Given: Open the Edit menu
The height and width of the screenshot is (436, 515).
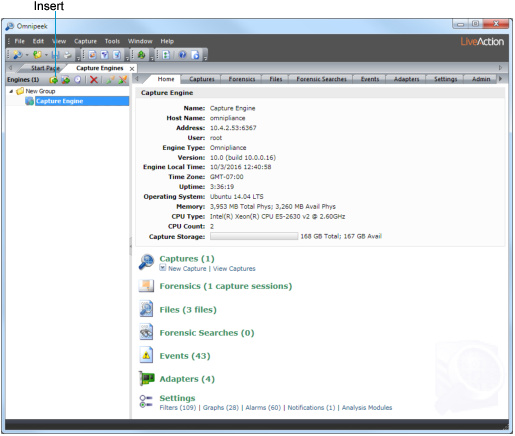Looking at the screenshot, I should coord(38,41).
